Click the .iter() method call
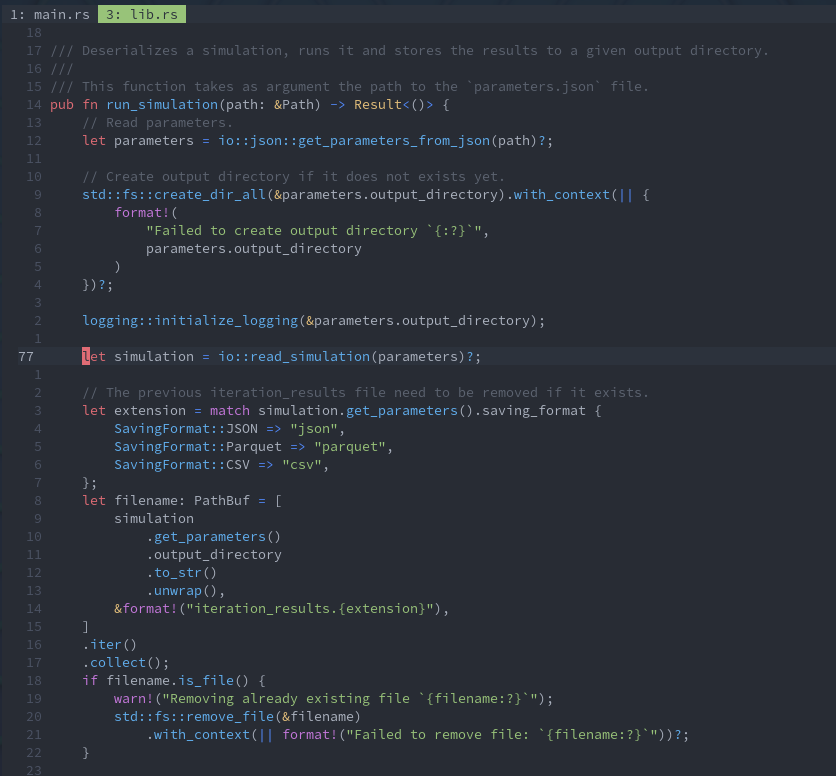The width and height of the screenshot is (836, 776). coord(109,645)
